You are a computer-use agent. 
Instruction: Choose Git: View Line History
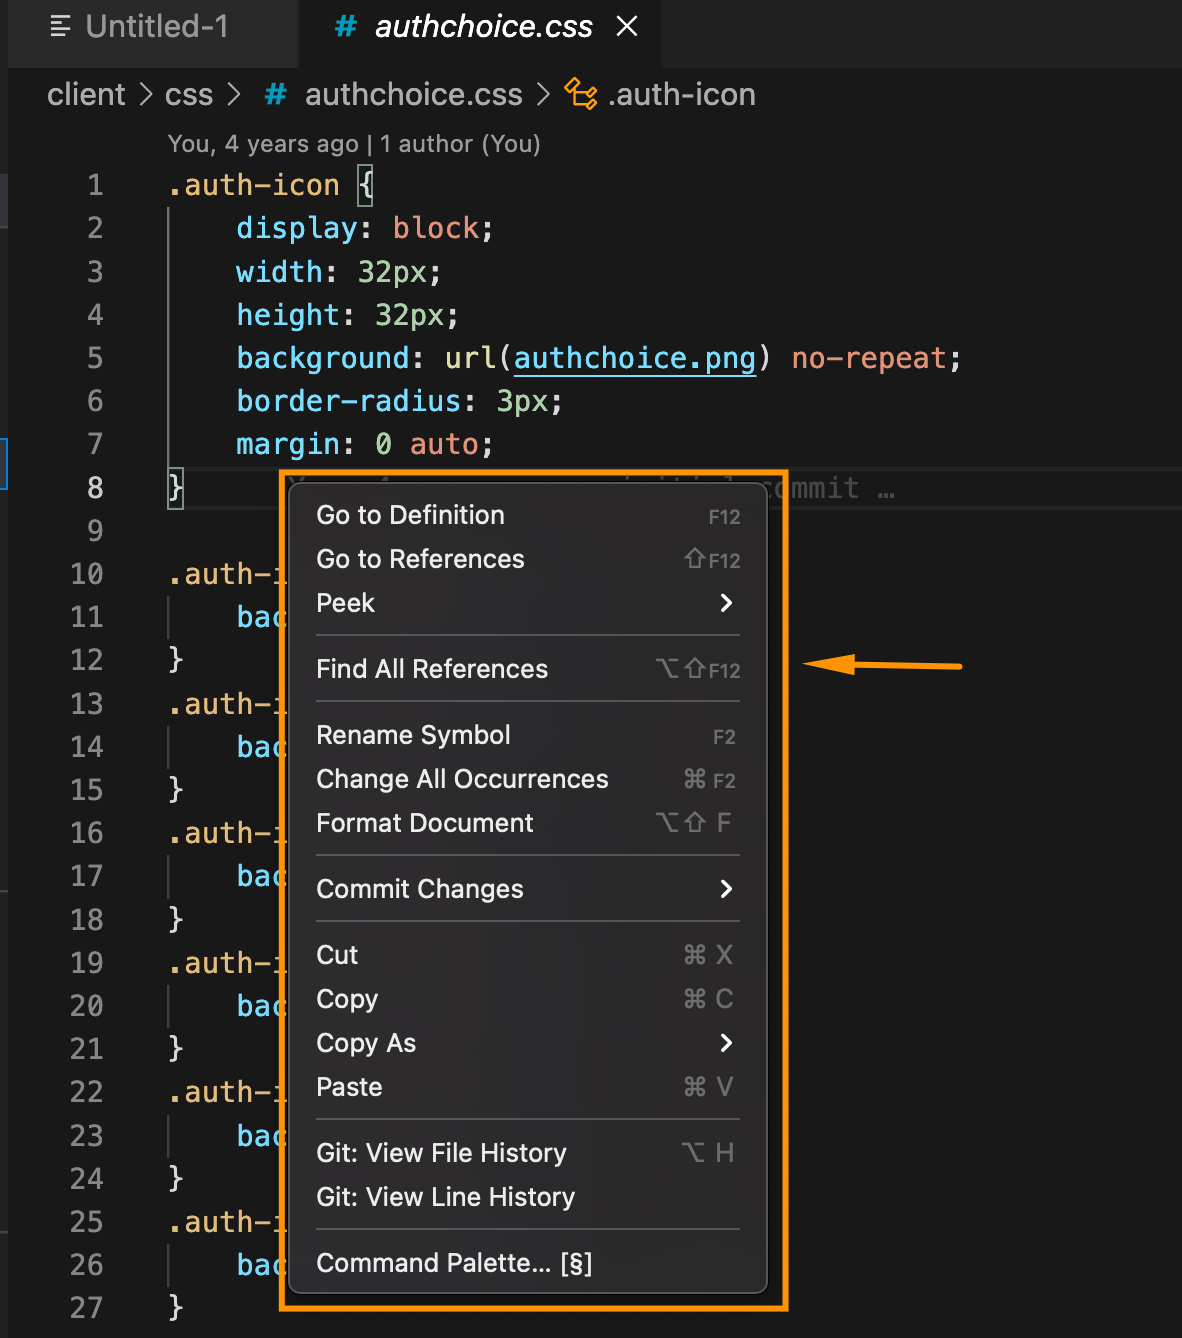528,1198
